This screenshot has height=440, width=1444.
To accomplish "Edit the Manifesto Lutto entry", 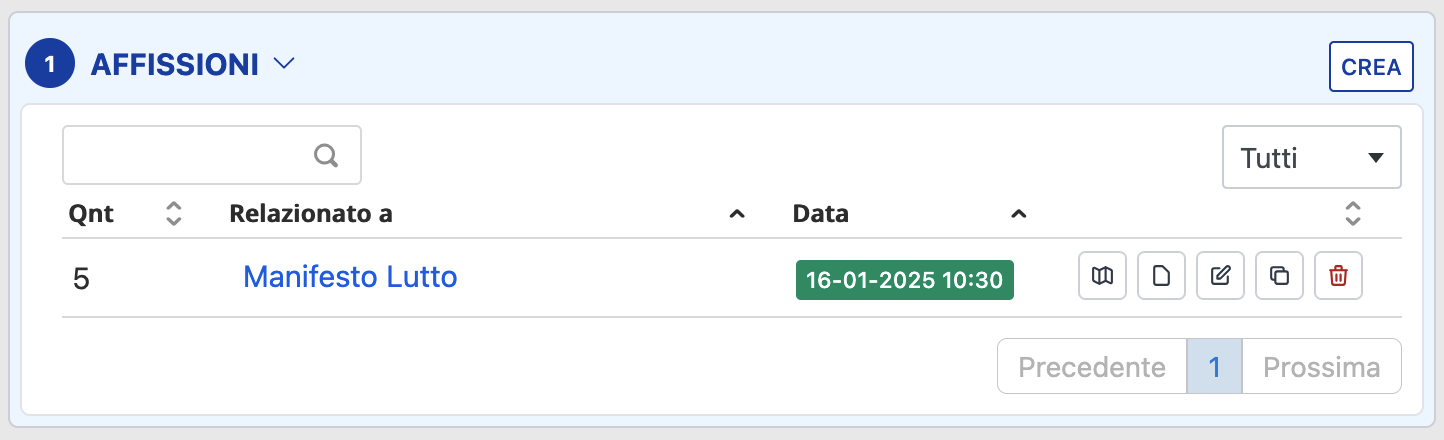I will 1220,277.
